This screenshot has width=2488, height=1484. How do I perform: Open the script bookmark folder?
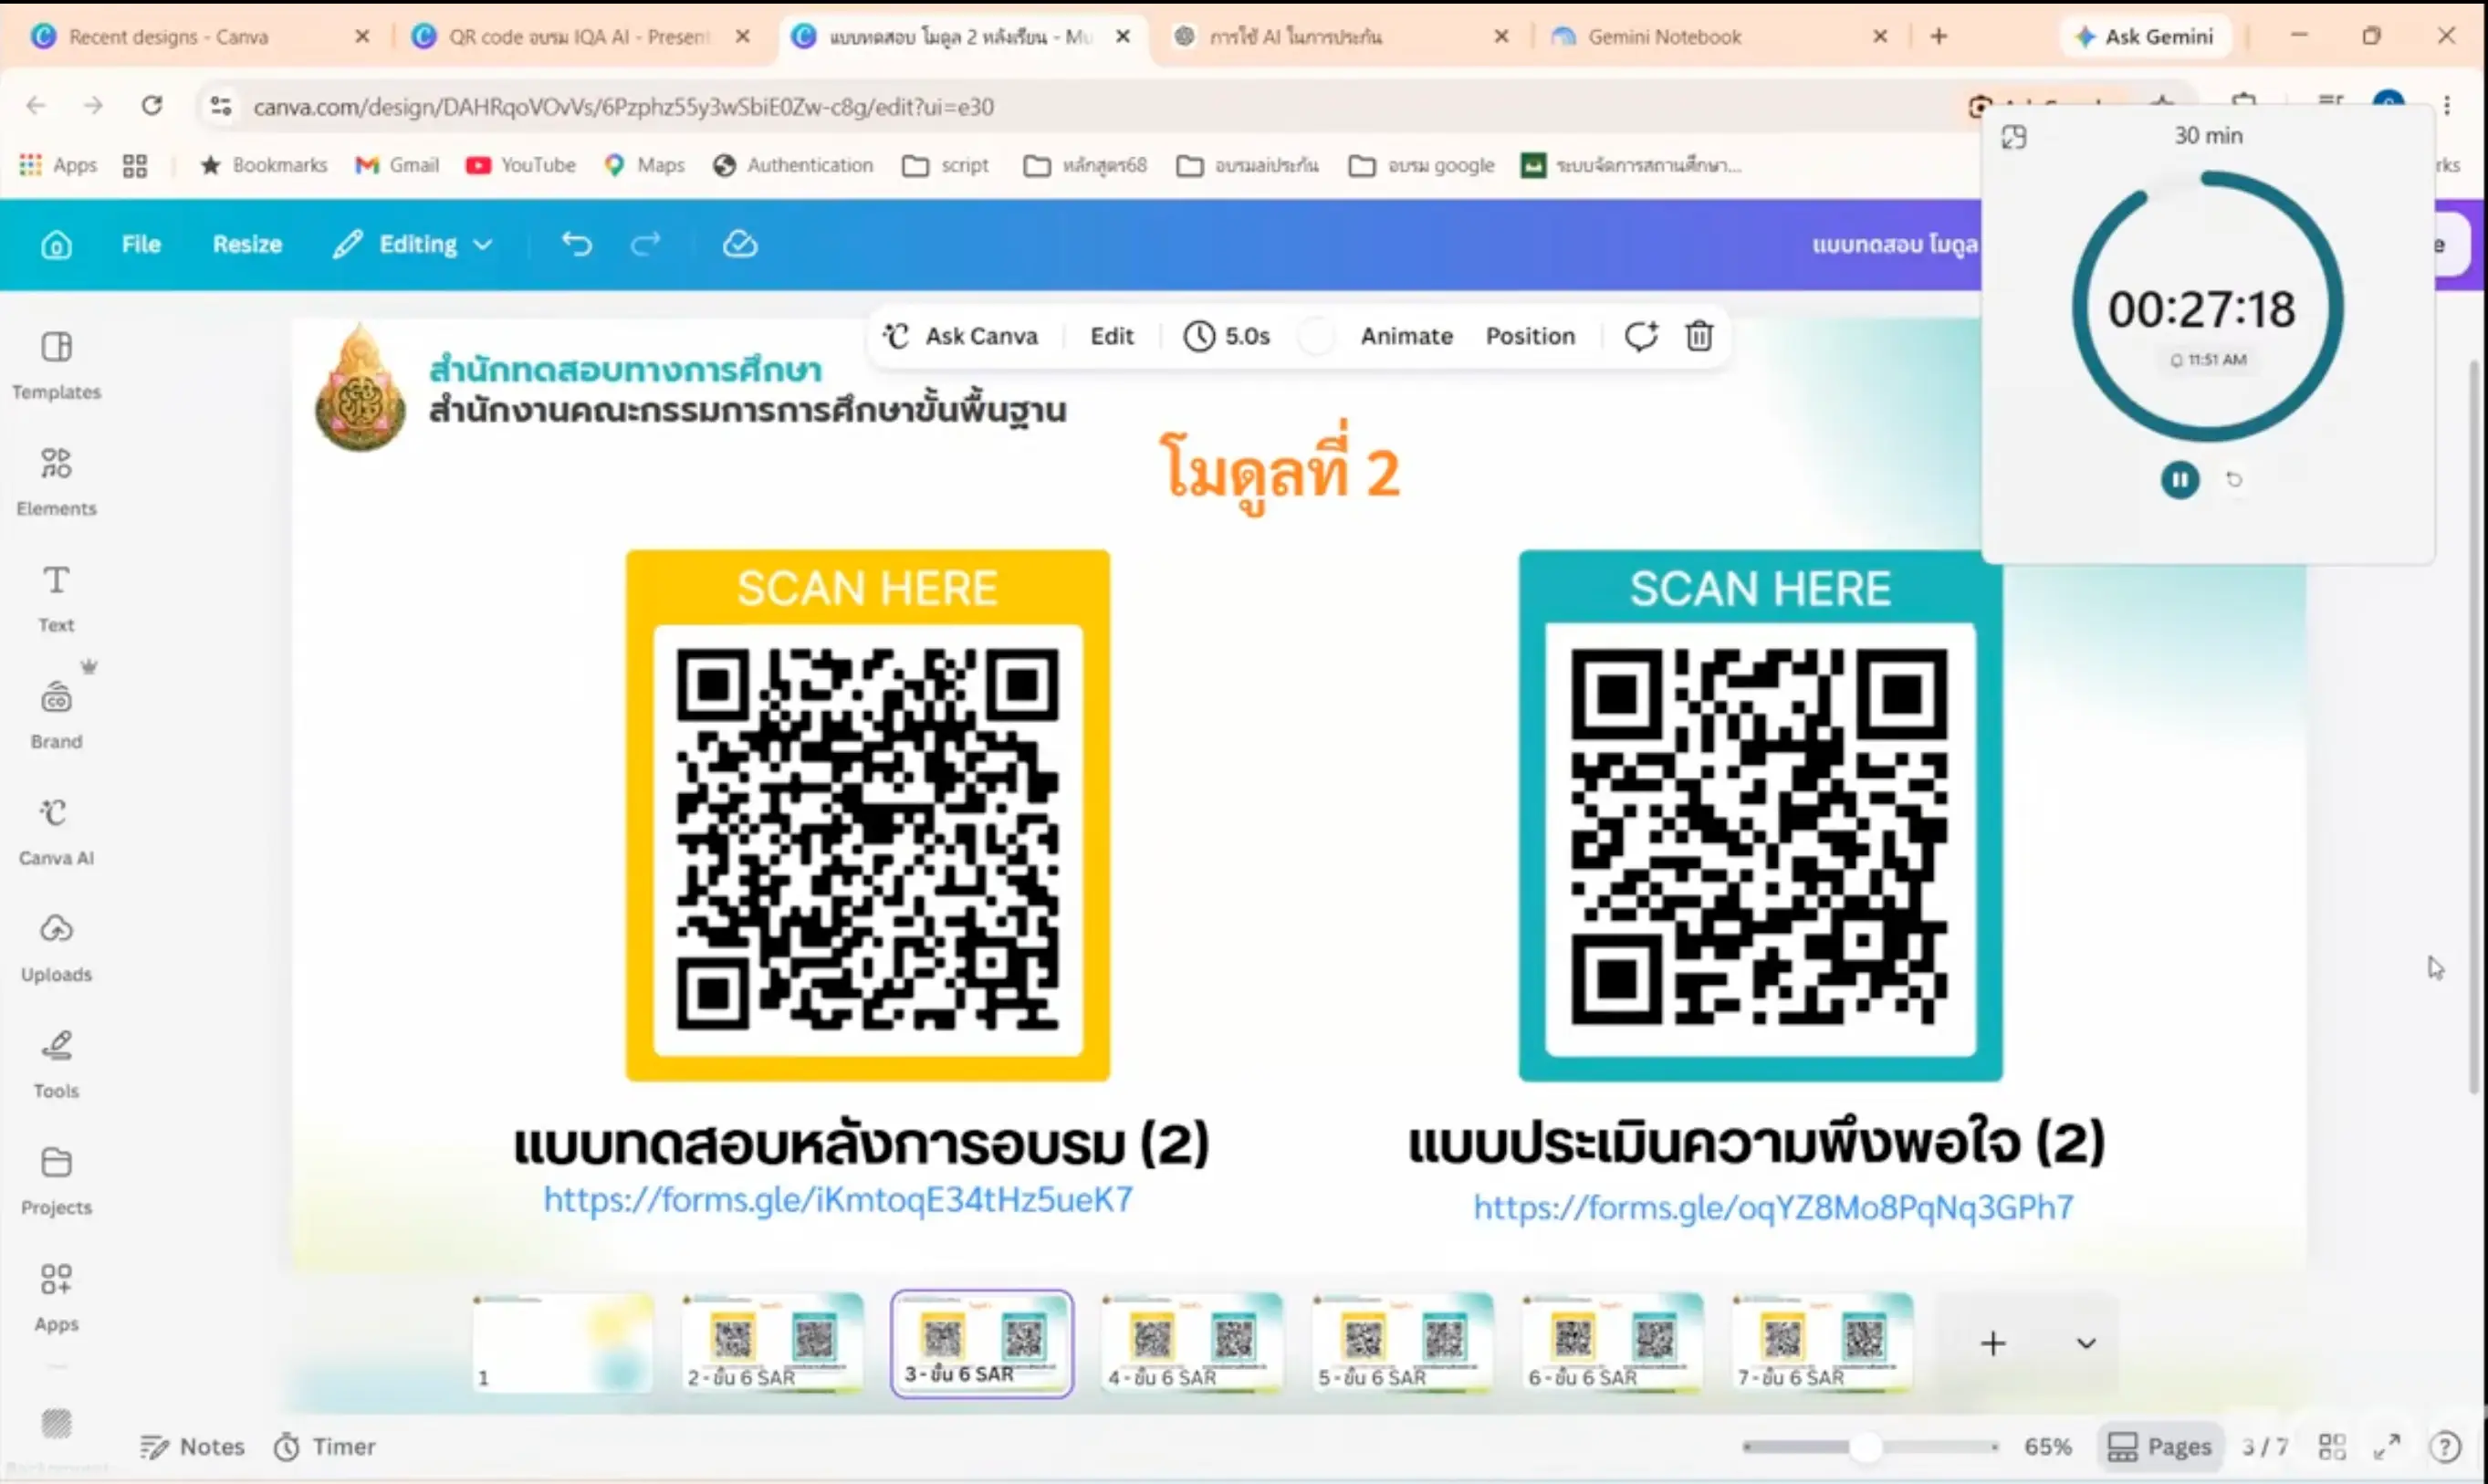coord(945,165)
